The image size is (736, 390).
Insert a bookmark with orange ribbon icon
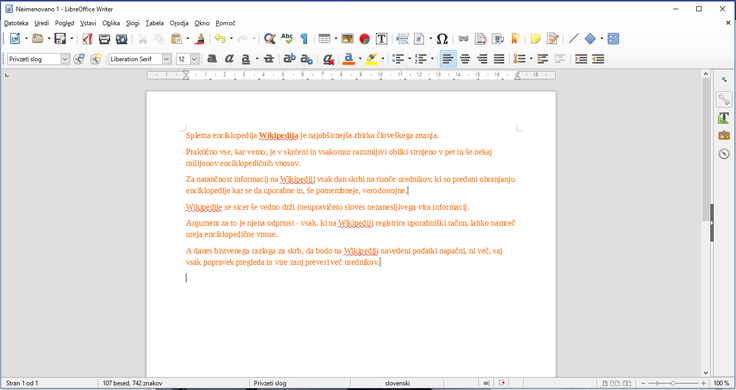515,38
